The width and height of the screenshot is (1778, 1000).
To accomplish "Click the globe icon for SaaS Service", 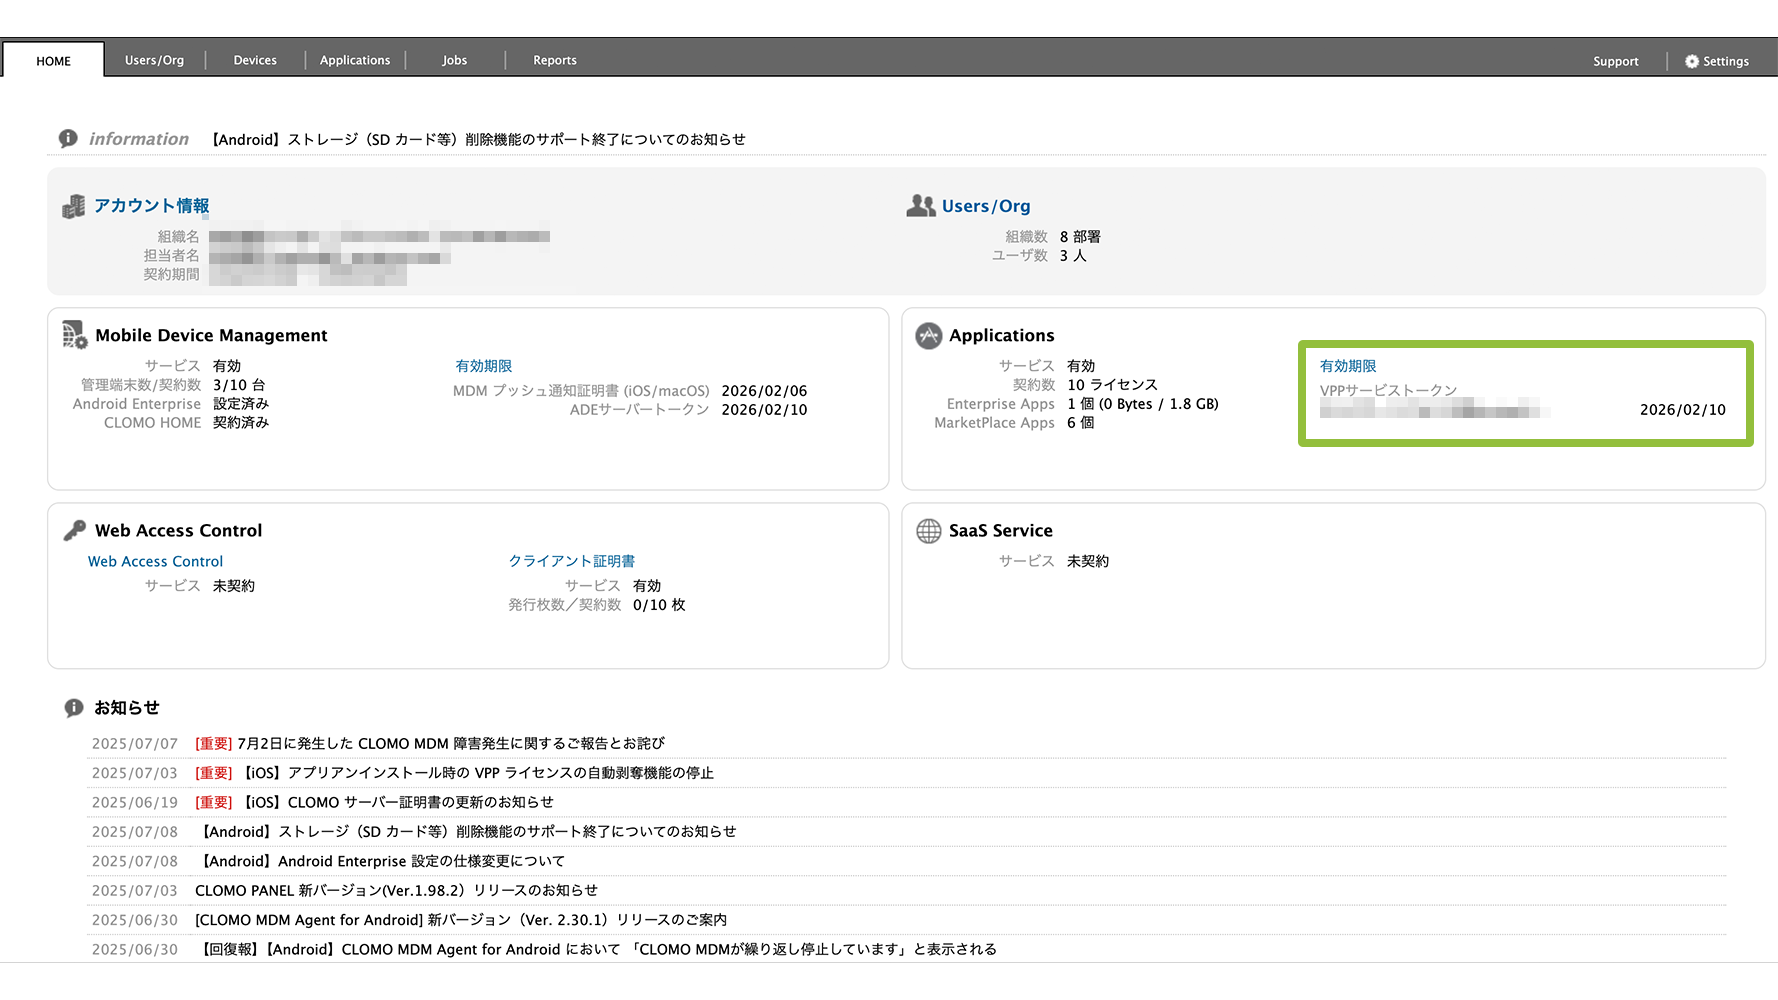I will (x=929, y=531).
